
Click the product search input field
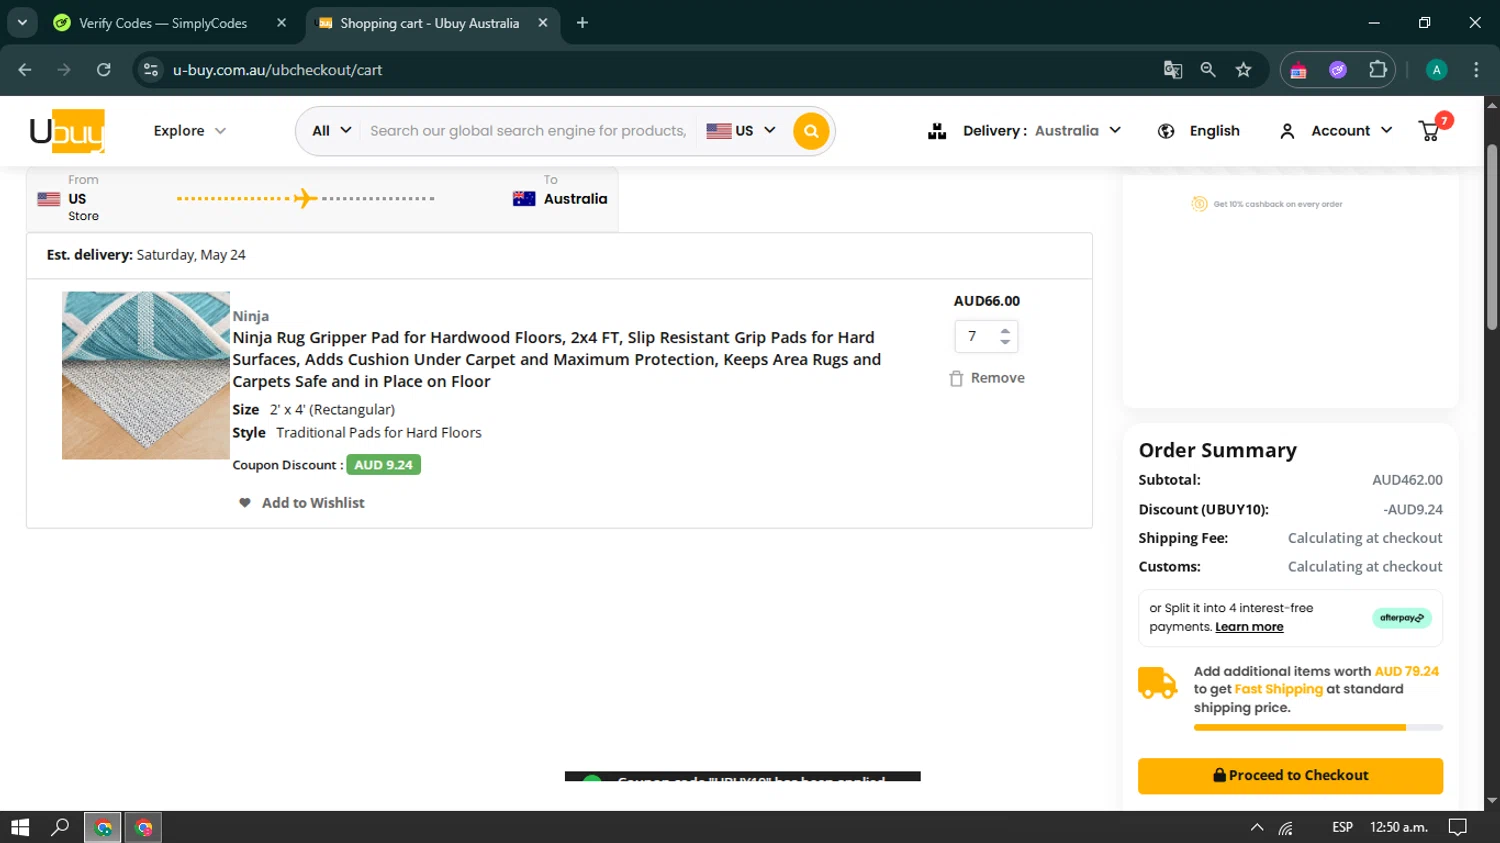tap(528, 131)
